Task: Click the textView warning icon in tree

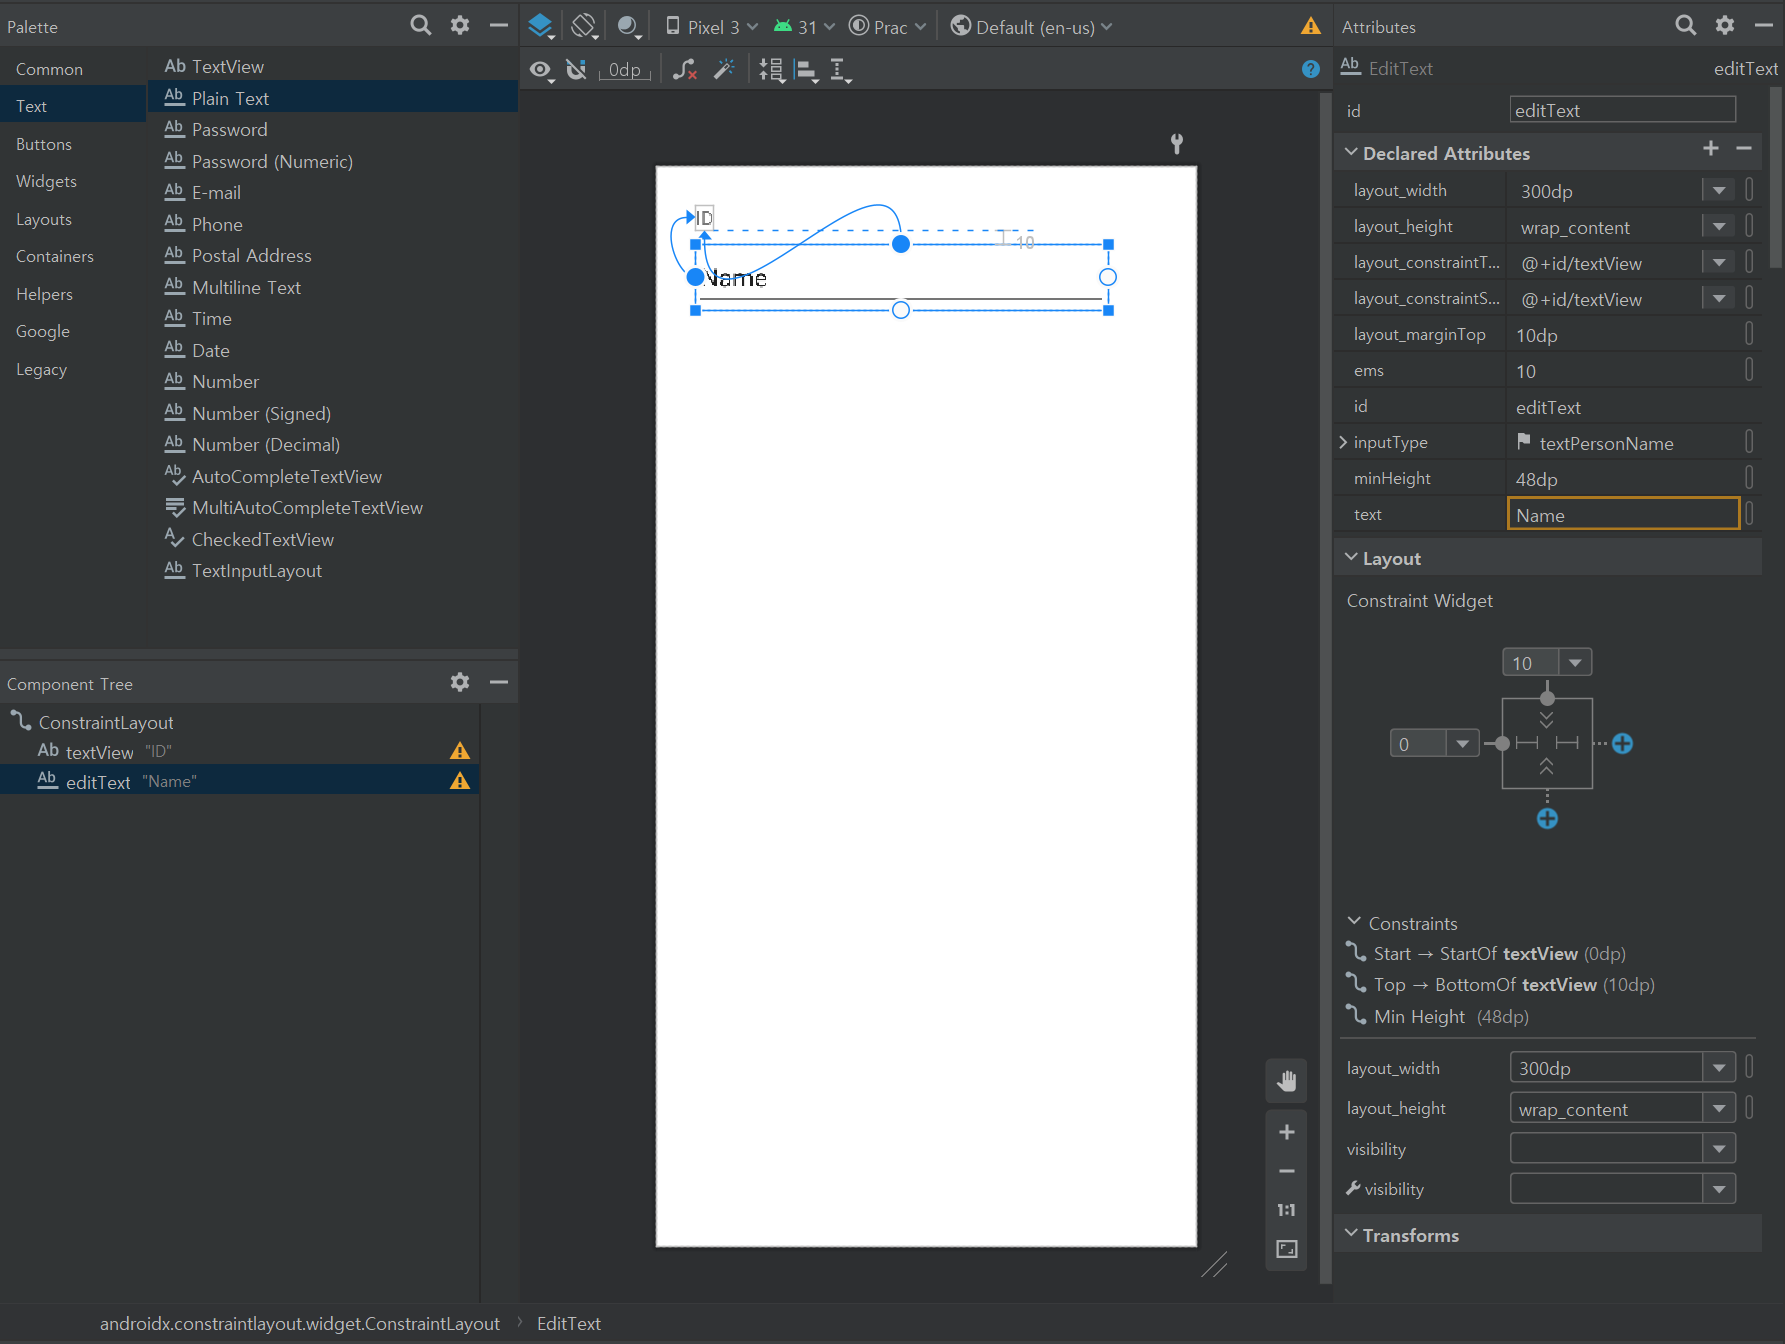Action: click(x=460, y=751)
